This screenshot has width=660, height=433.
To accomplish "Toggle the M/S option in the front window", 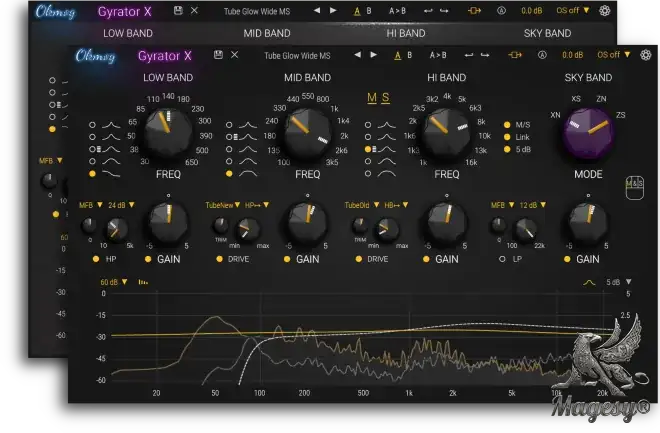I will click(507, 125).
